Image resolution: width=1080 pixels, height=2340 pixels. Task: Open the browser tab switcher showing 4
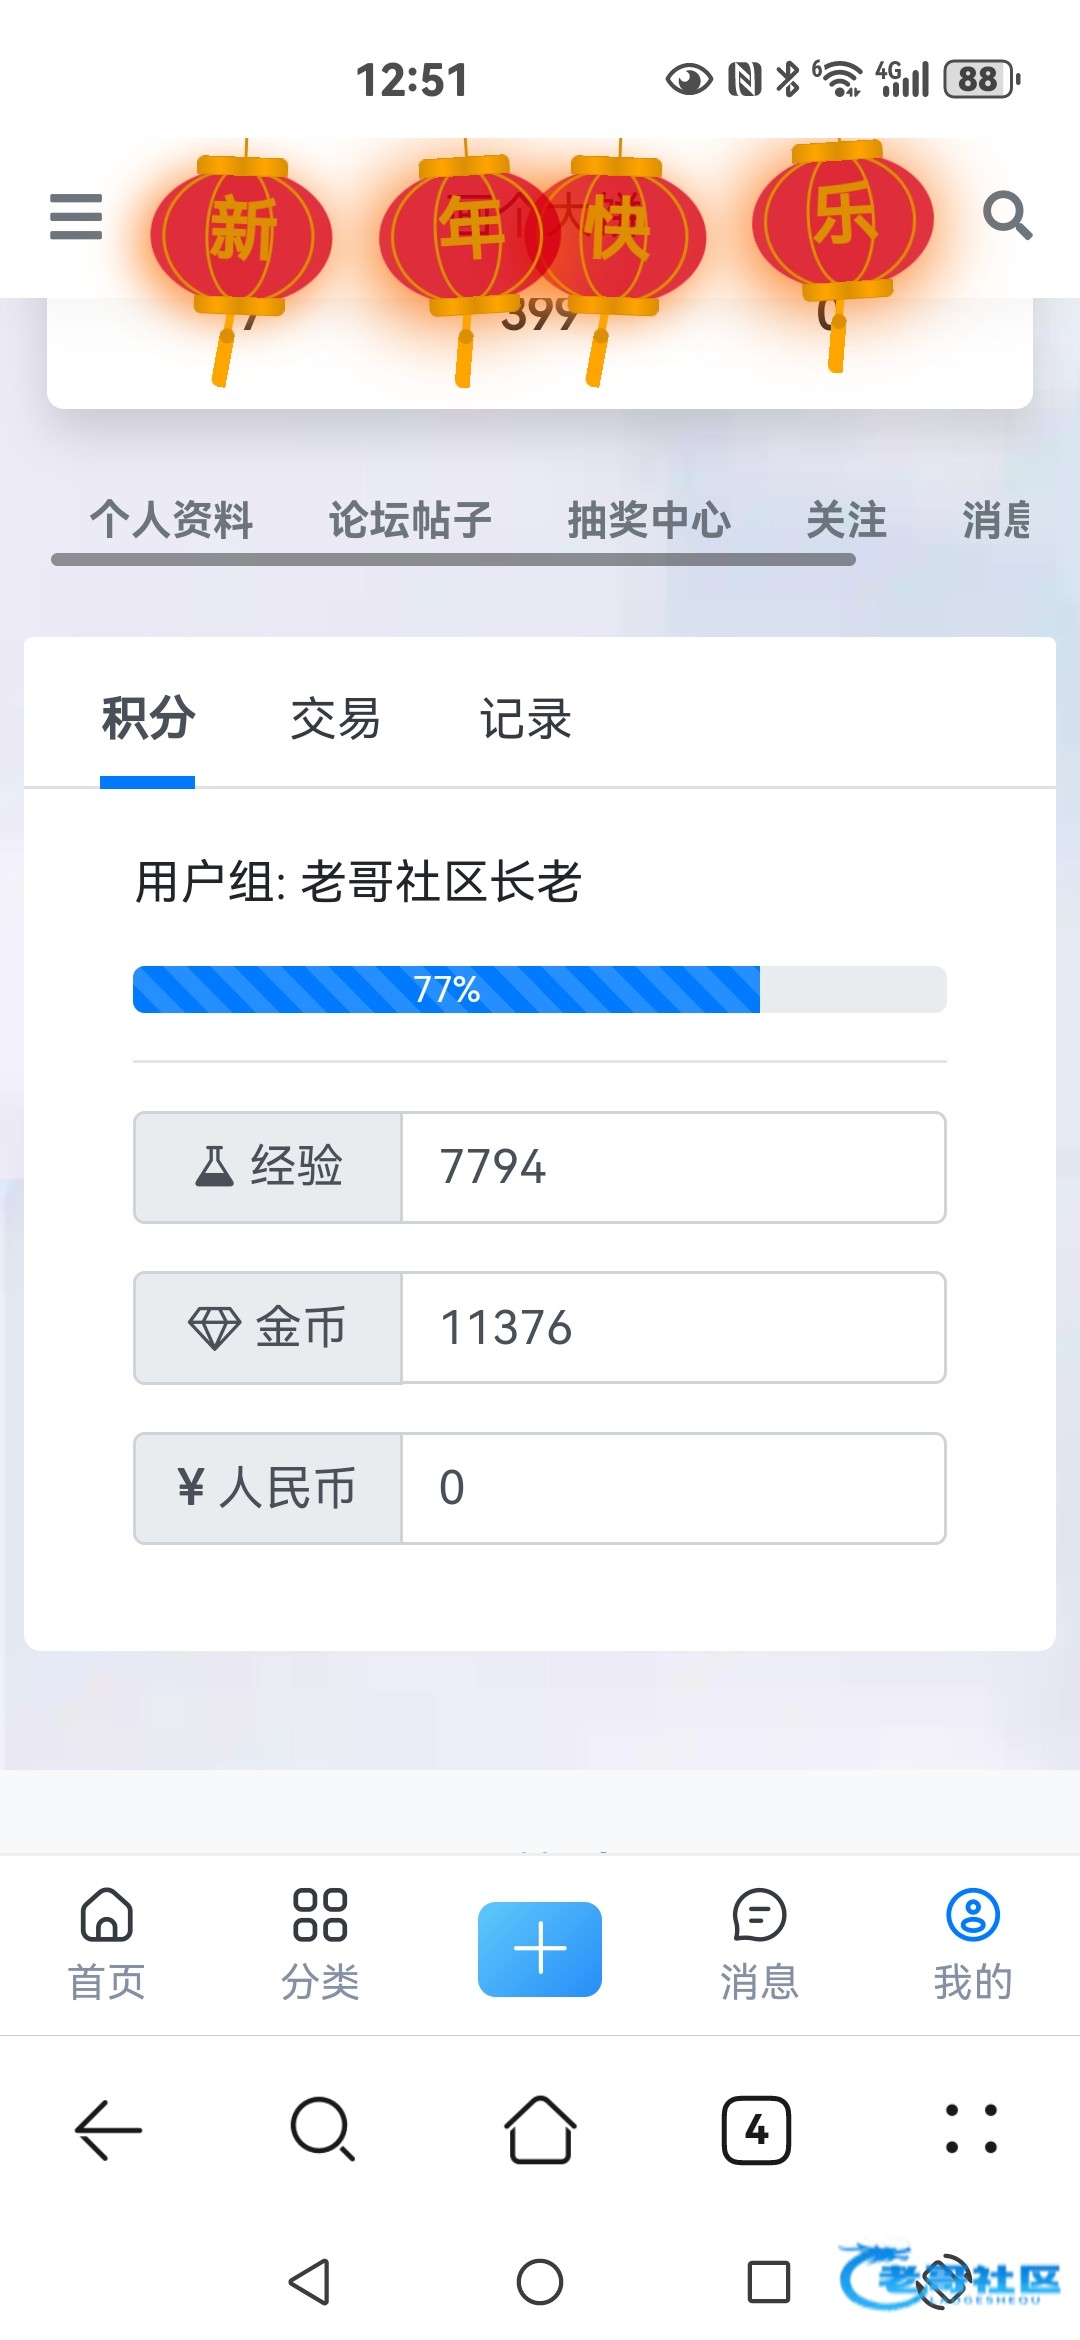(x=756, y=2130)
